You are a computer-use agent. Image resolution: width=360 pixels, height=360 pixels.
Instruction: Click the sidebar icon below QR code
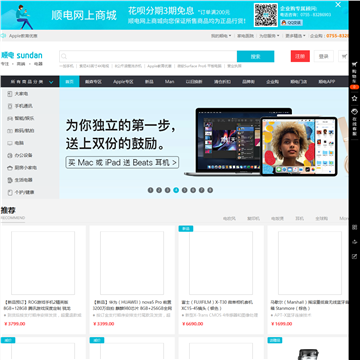click(x=354, y=242)
